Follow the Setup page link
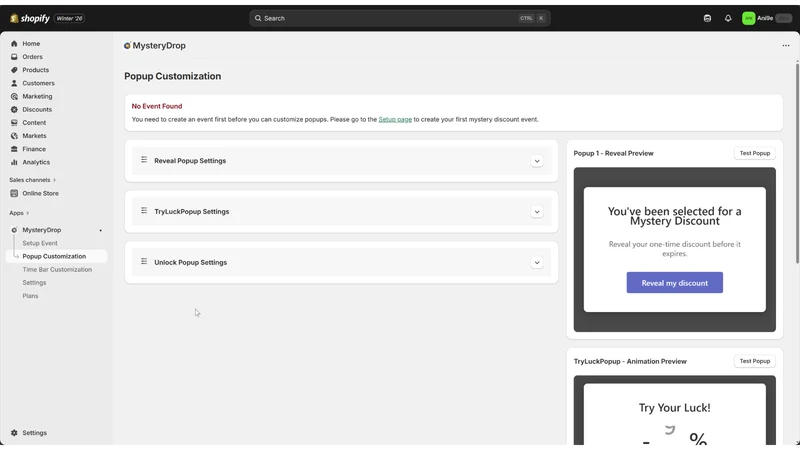Image resolution: width=800 pixels, height=450 pixels. [395, 119]
